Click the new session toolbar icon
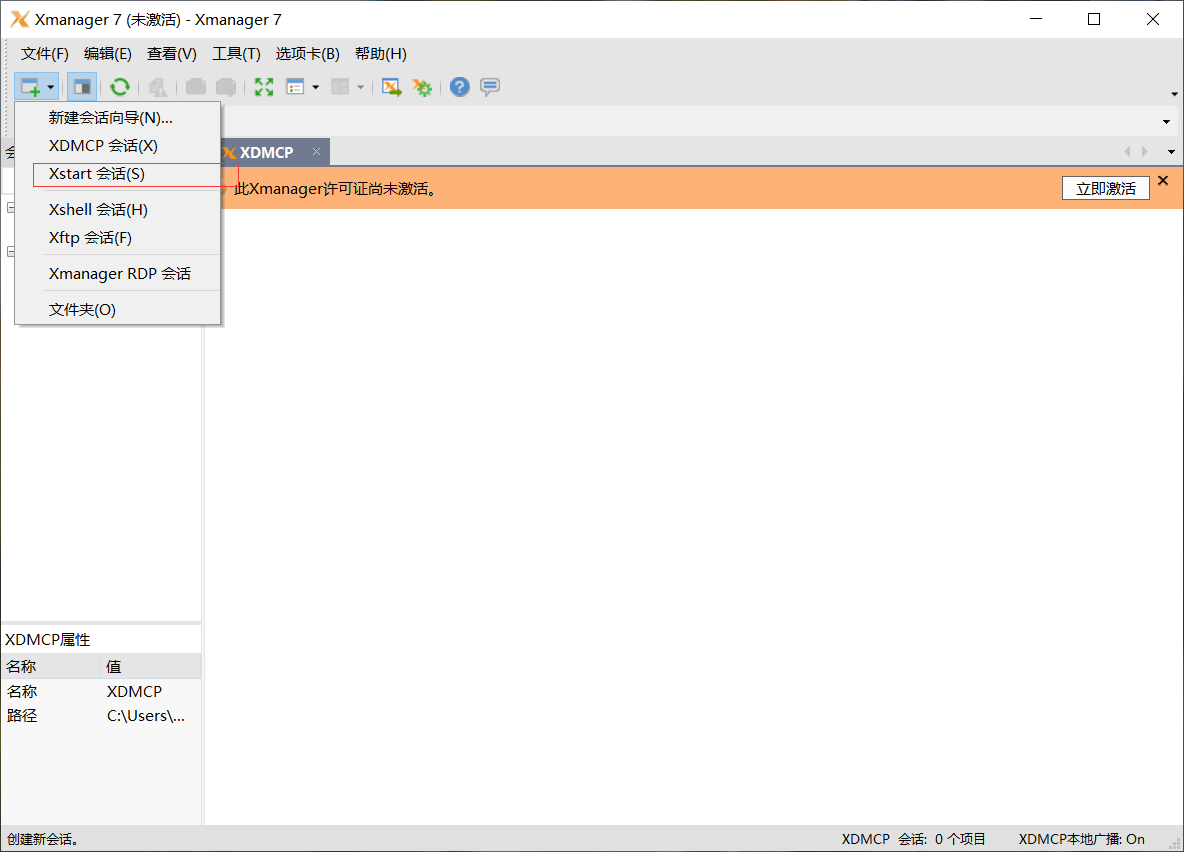 (x=29, y=87)
